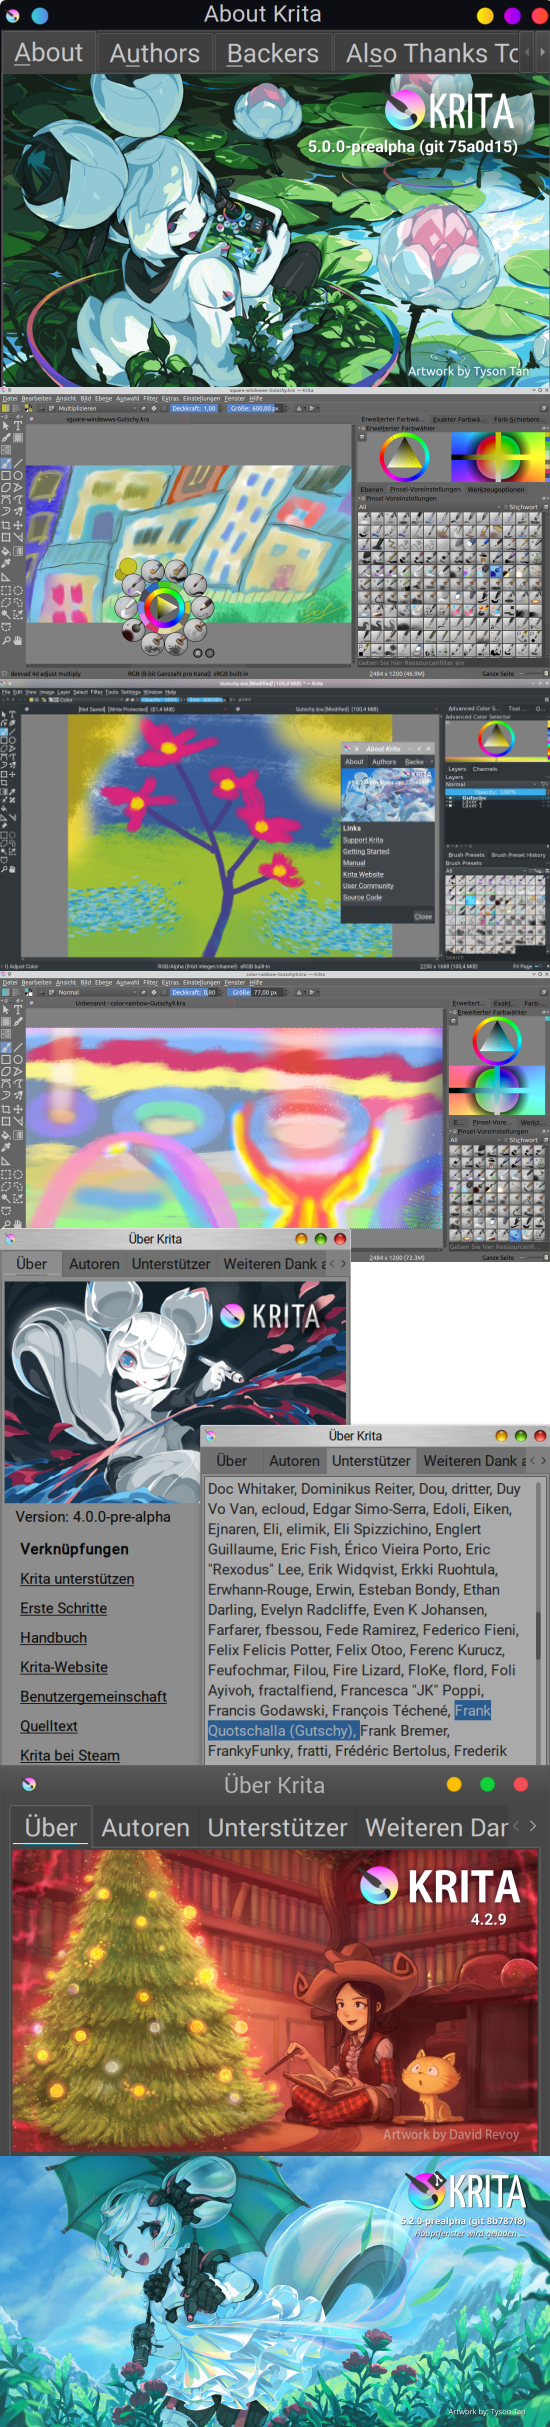Visit the Krita-Website link
550x2427 pixels.
[64, 1667]
